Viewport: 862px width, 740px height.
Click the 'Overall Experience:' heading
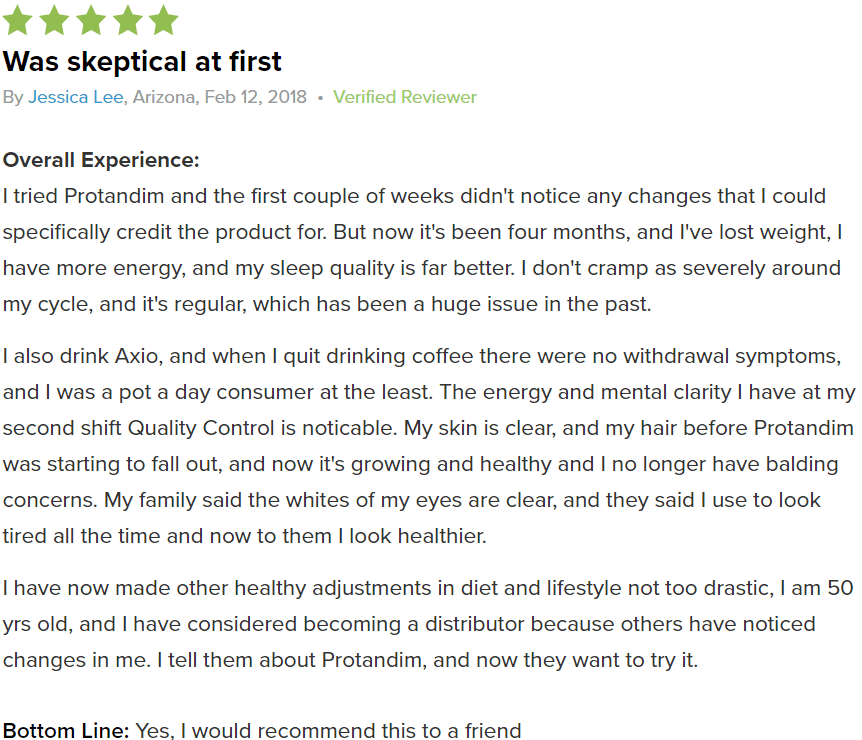coord(101,160)
